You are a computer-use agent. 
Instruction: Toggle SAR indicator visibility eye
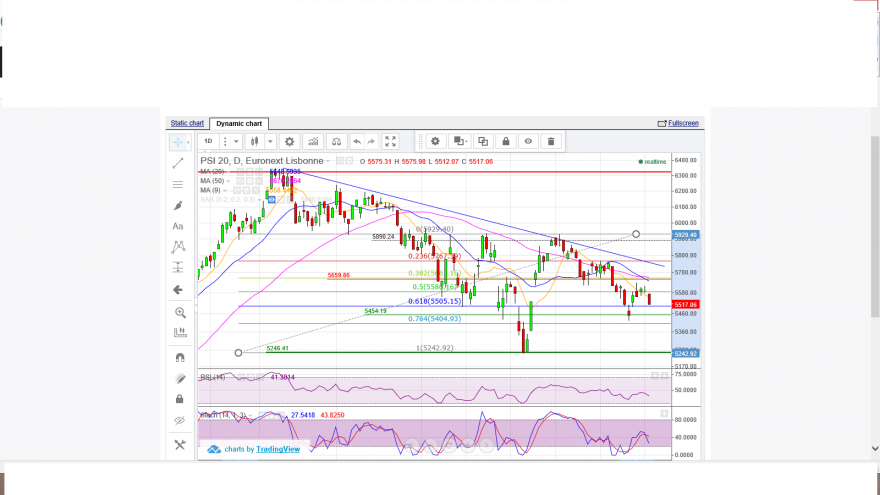pos(272,200)
